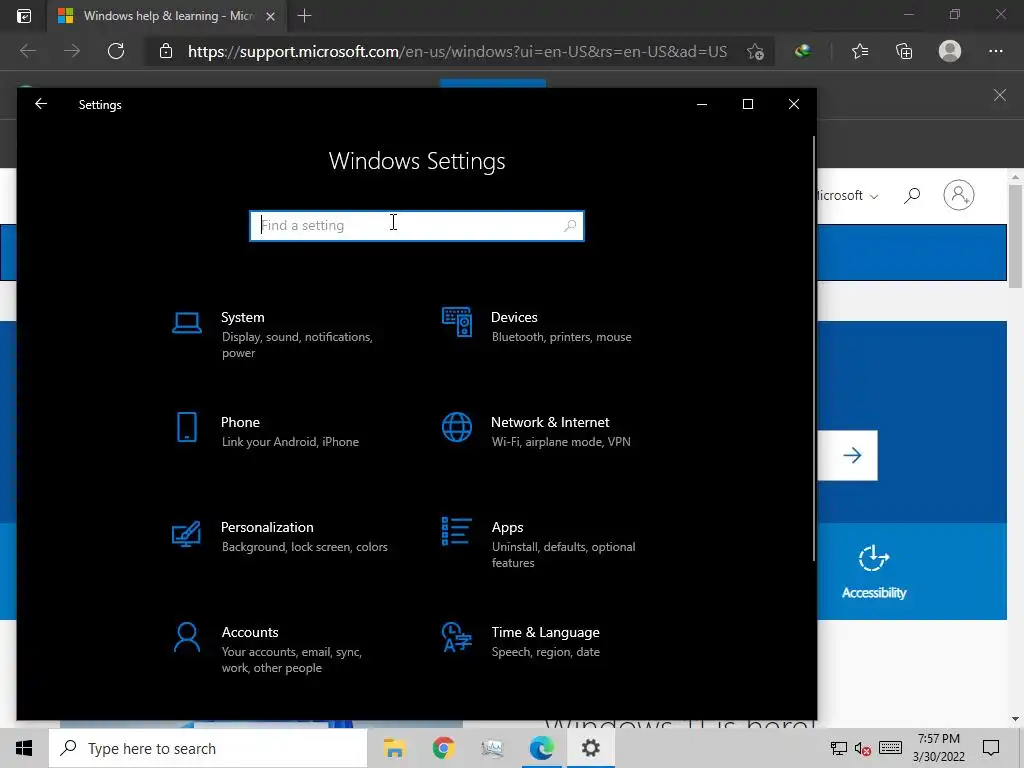Click the magnifier in Find a setting box
Screen dimensions: 1024x768
click(569, 225)
